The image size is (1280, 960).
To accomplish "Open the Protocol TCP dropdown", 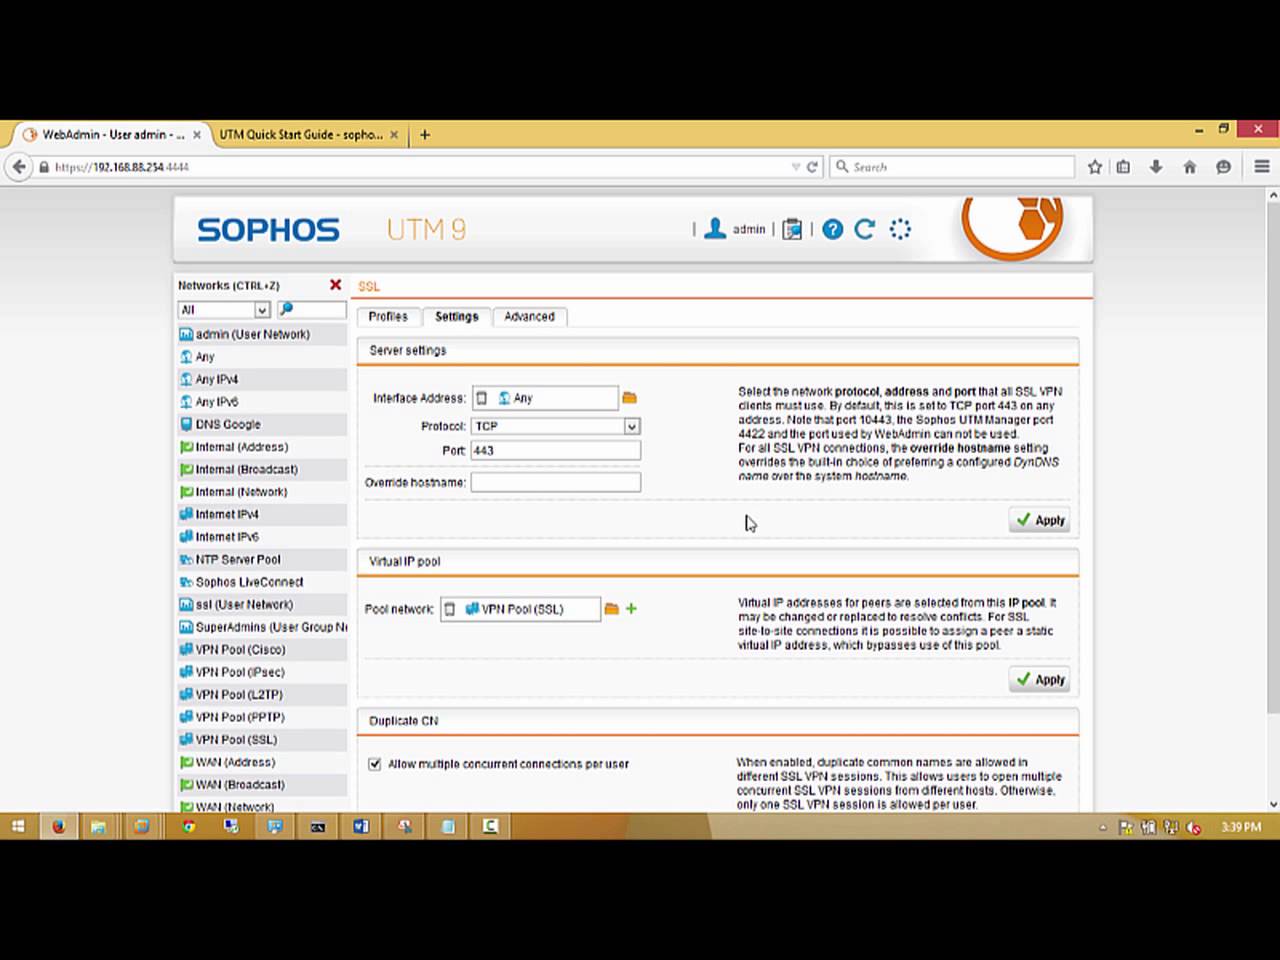I will 631,426.
